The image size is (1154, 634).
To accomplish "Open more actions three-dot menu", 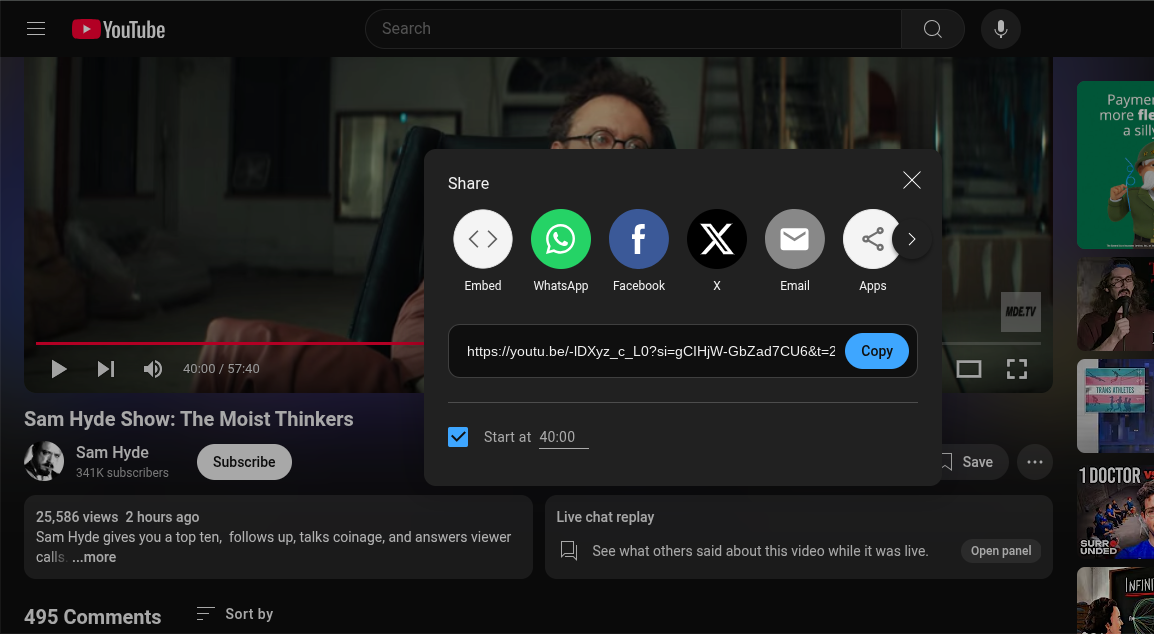I will pos(1035,462).
